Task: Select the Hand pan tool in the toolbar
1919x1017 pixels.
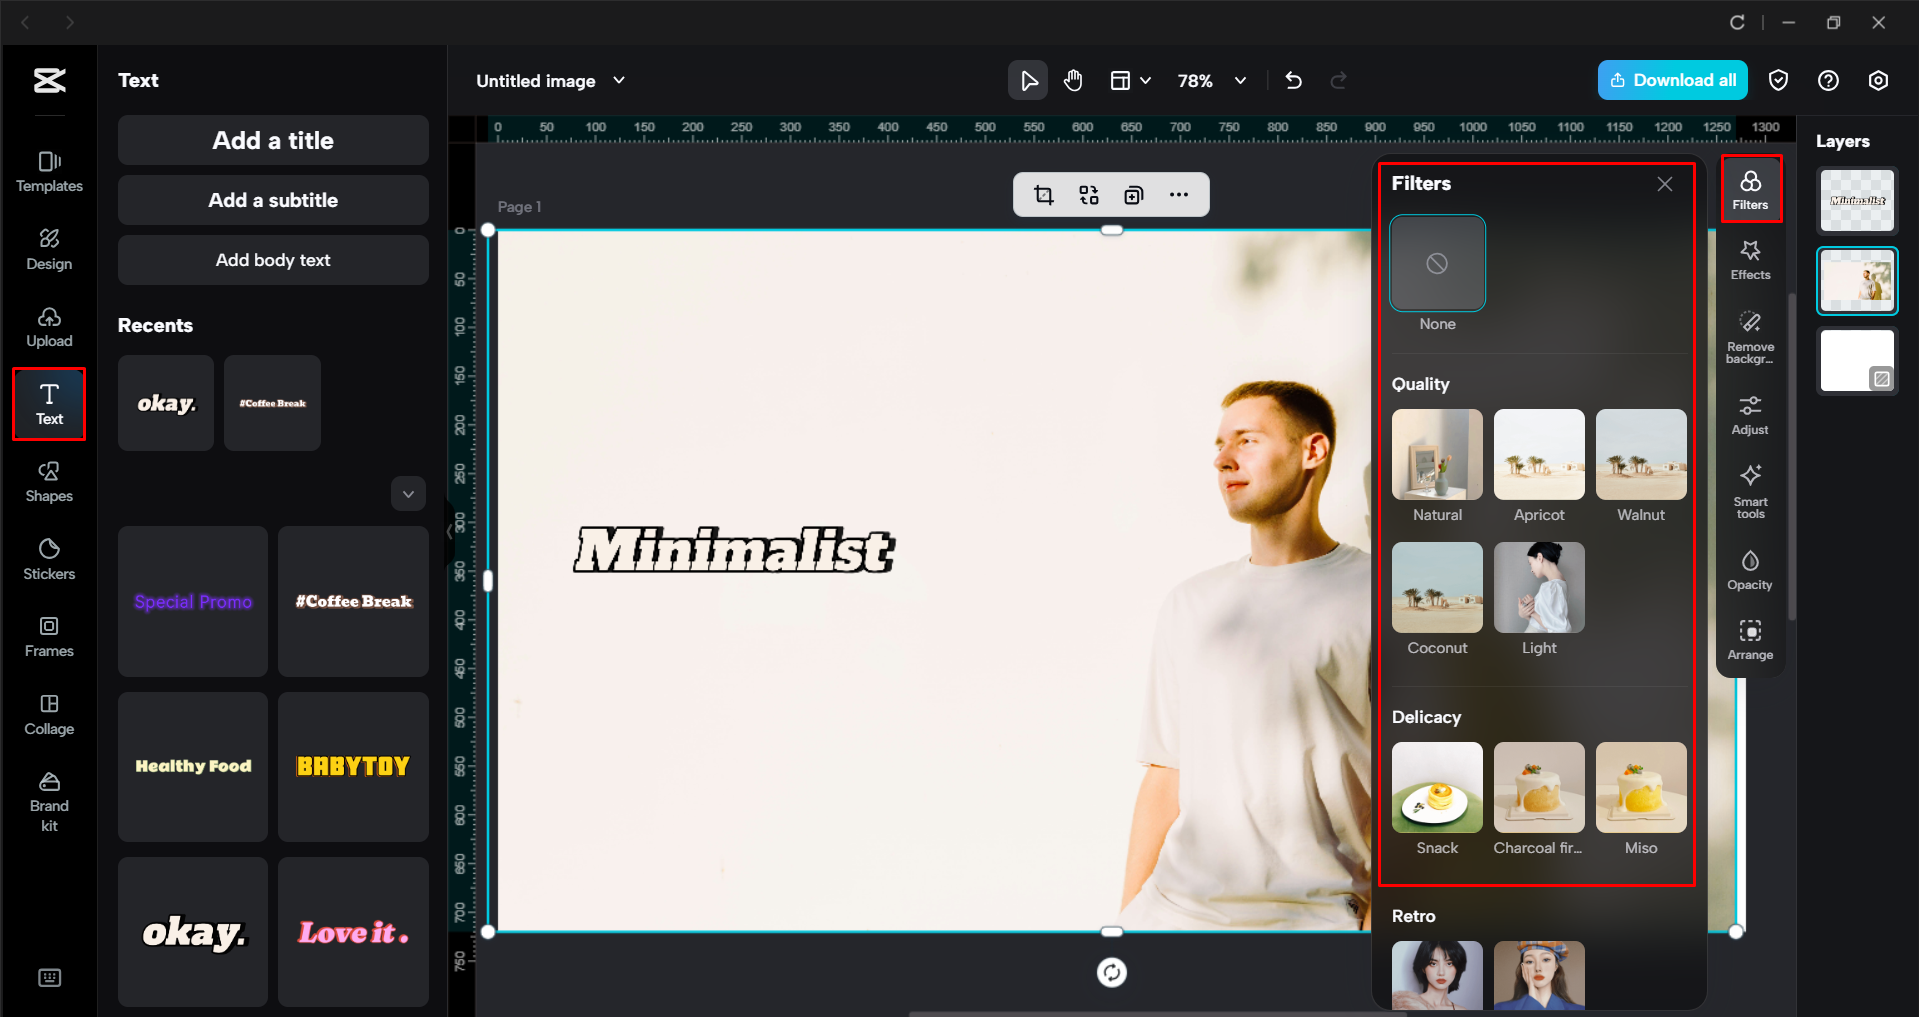Action: coord(1072,80)
